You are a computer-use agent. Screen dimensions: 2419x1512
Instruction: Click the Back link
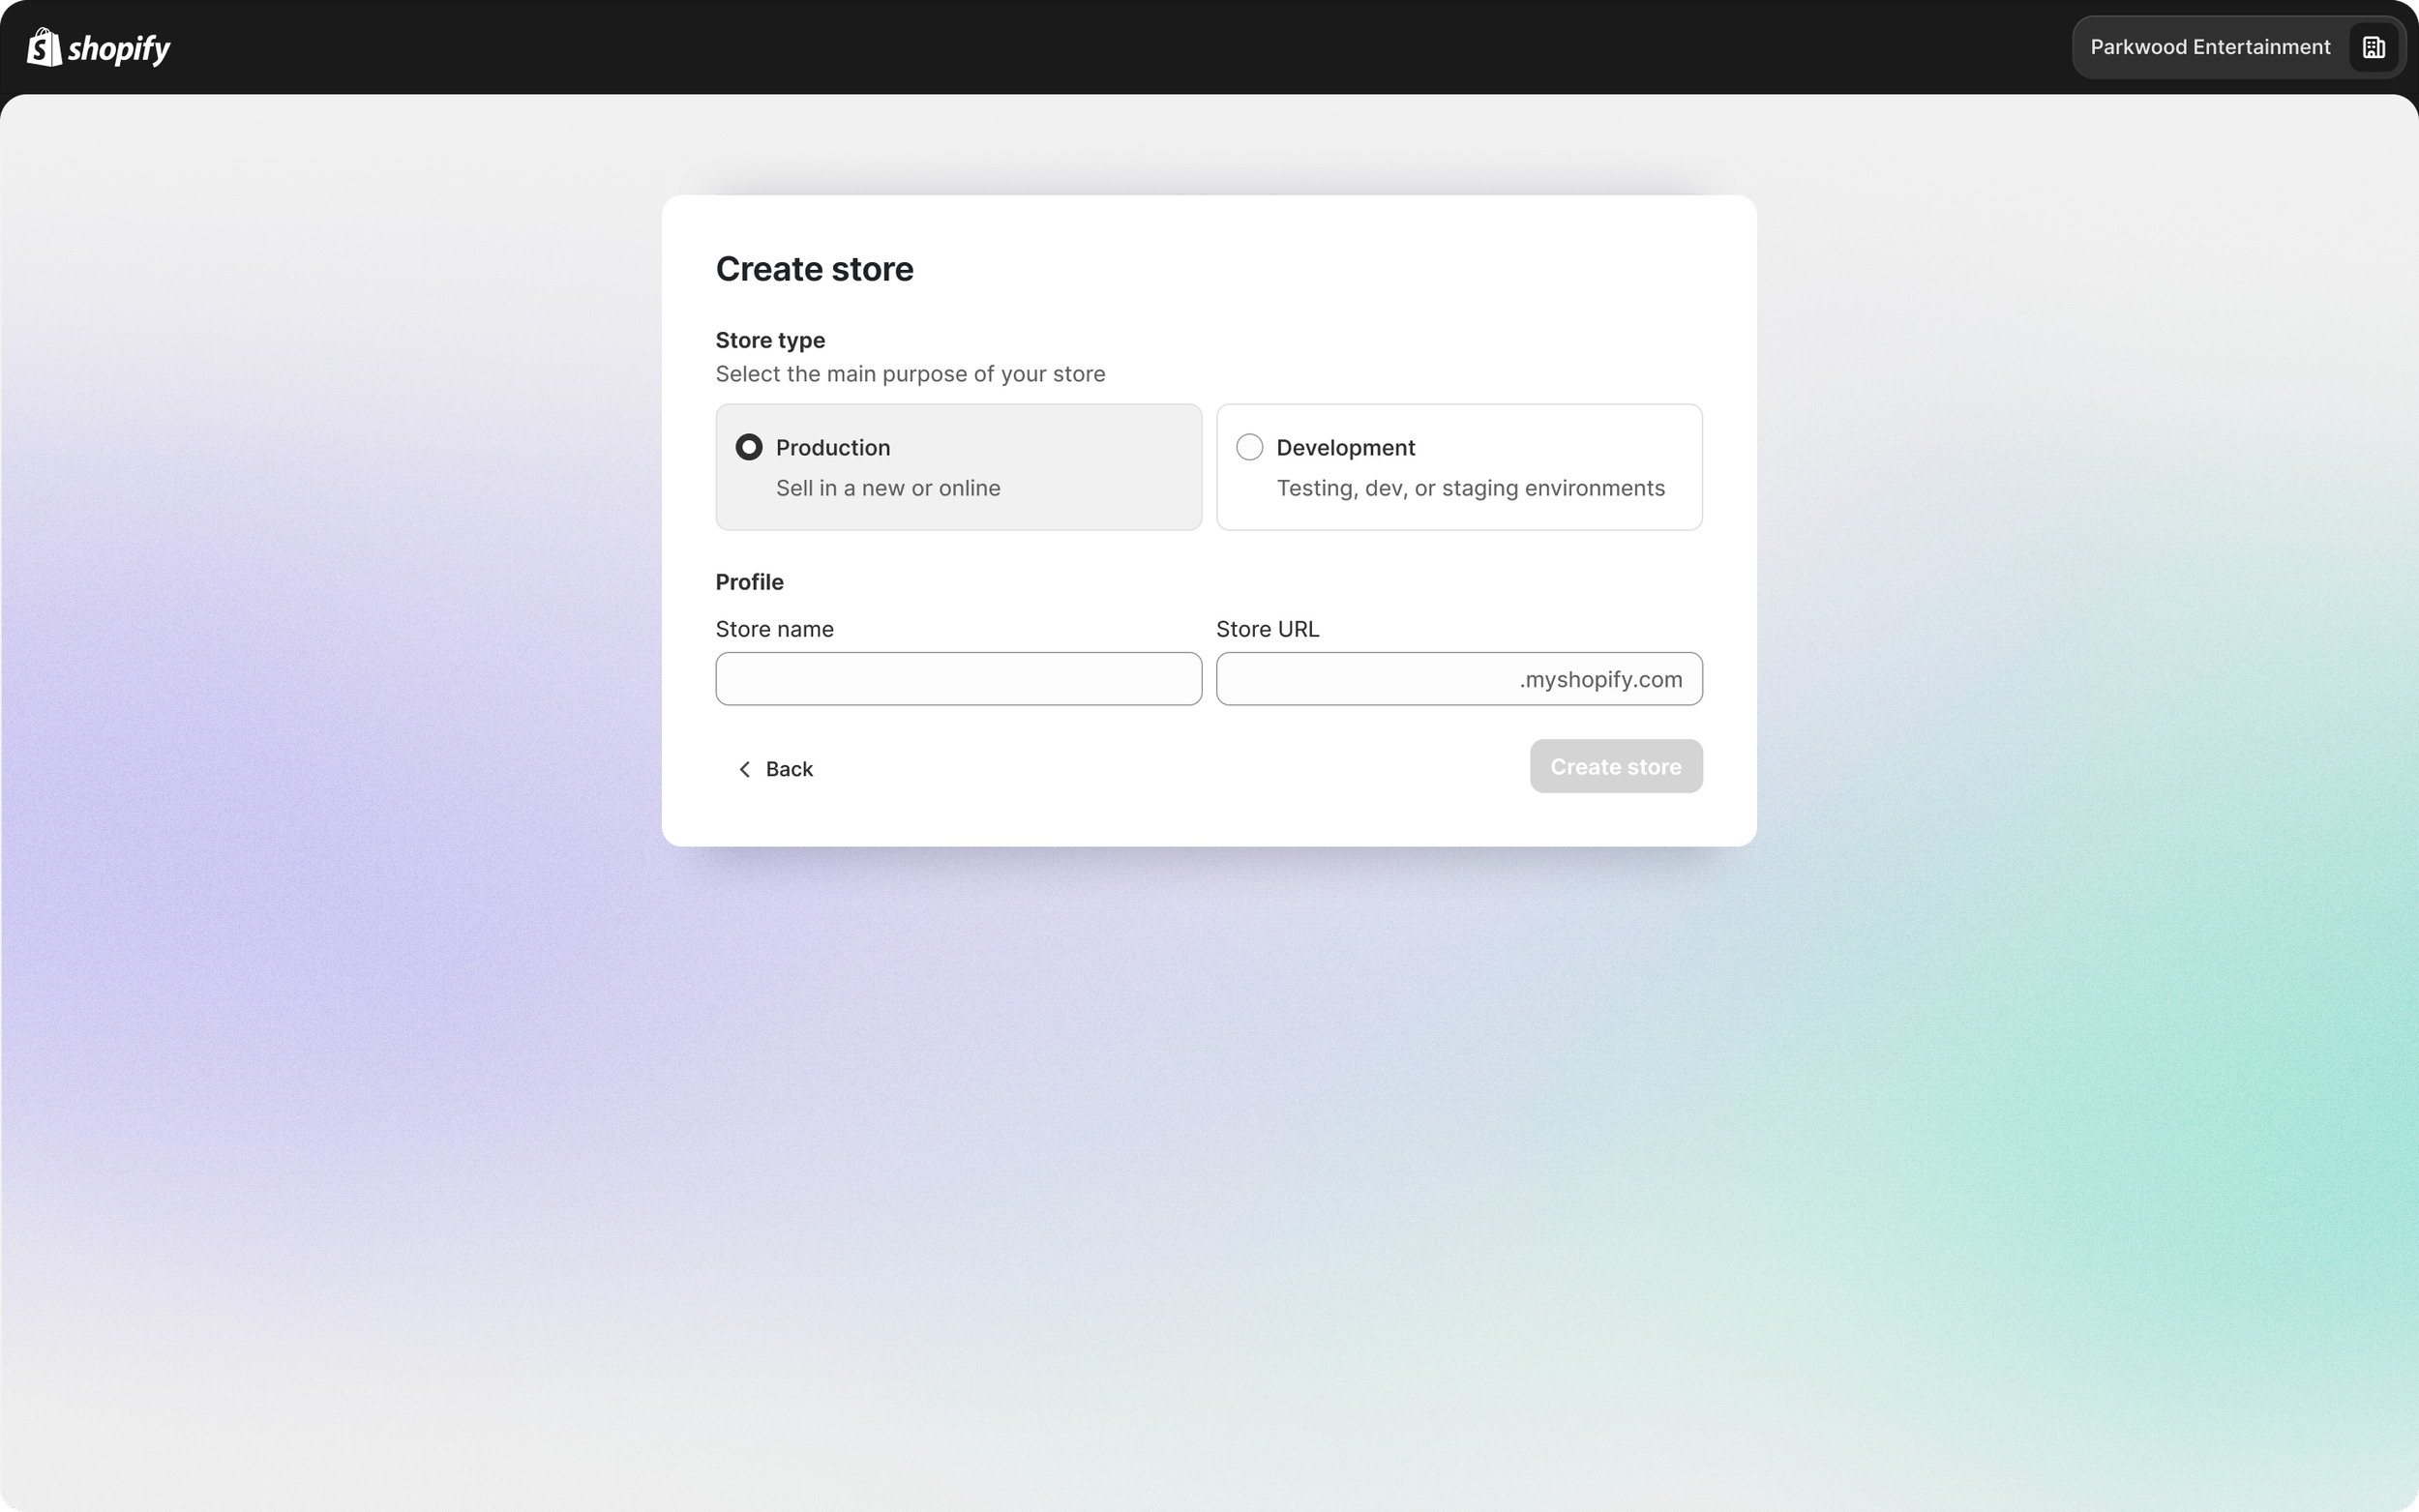pos(789,768)
